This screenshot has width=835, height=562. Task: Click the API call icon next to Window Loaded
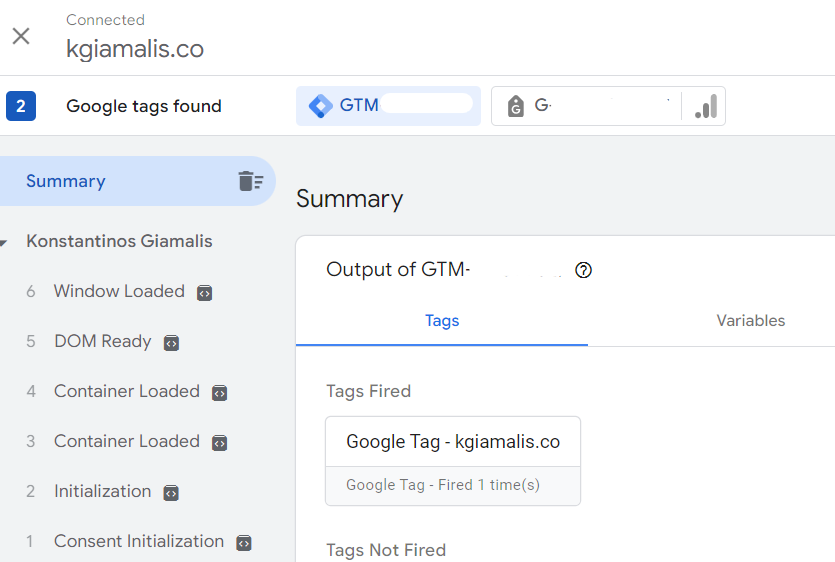click(204, 292)
